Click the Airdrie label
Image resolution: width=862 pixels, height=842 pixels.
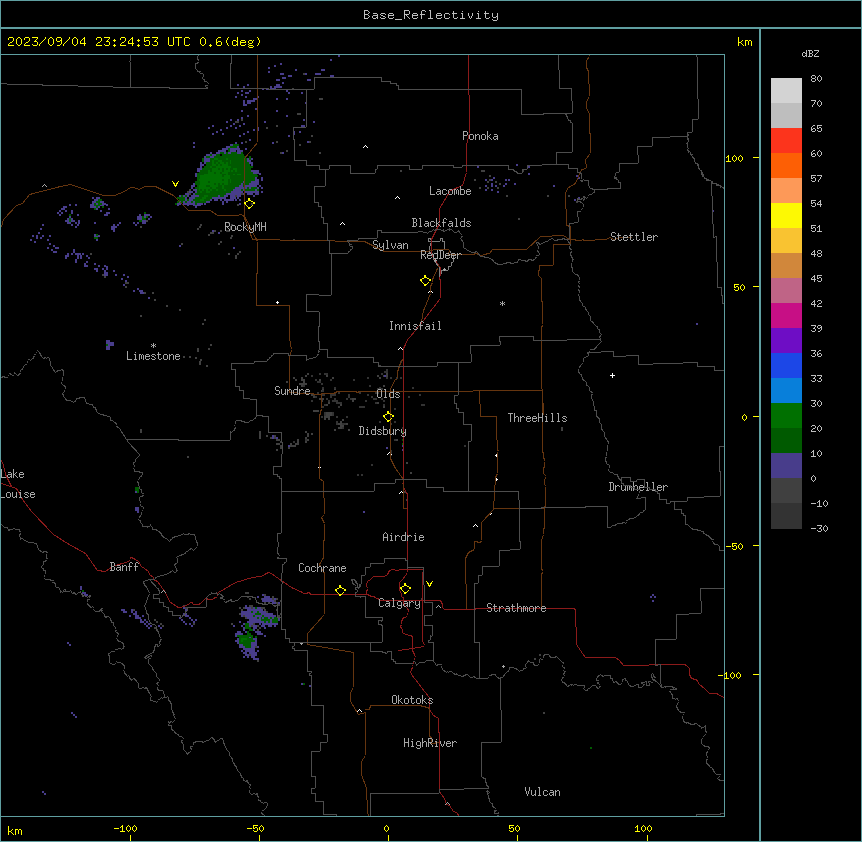tap(404, 537)
